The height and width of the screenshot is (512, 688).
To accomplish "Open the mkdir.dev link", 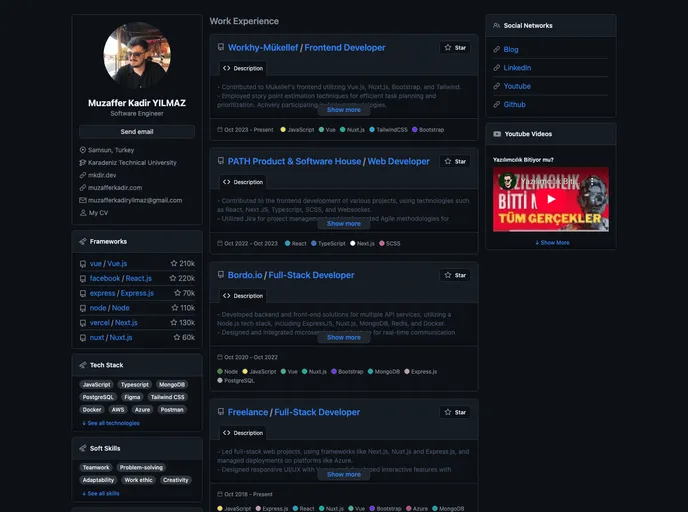I will 102,175.
